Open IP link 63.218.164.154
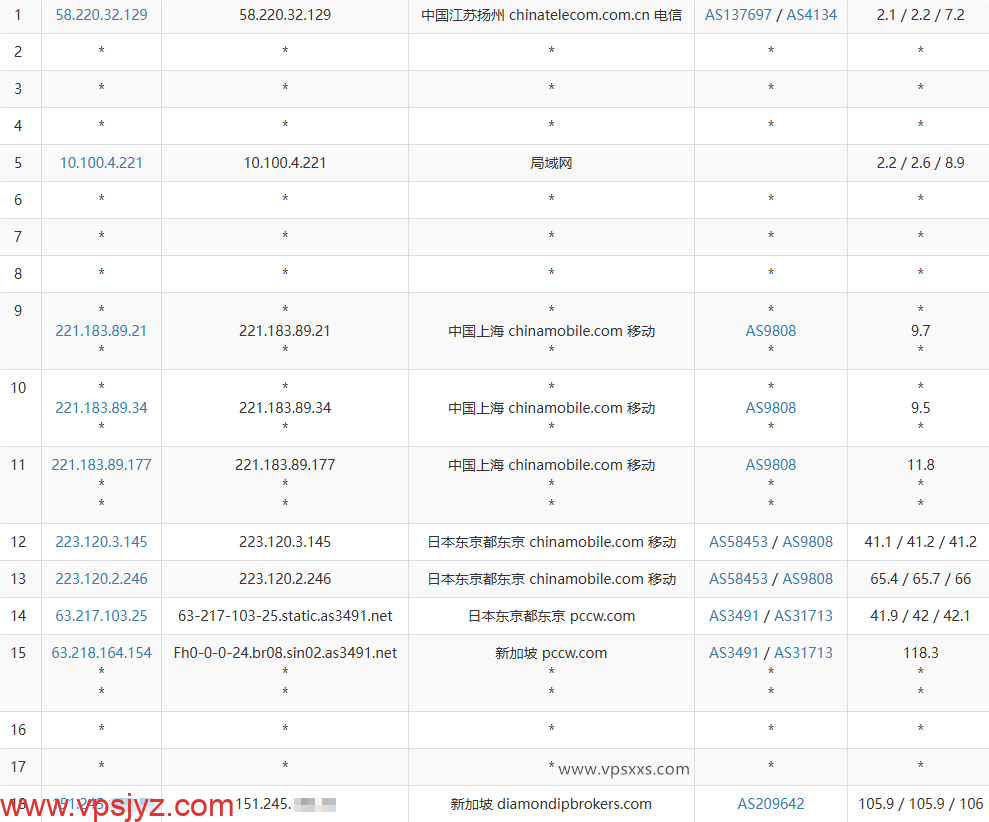This screenshot has height=822, width=989. coord(101,653)
